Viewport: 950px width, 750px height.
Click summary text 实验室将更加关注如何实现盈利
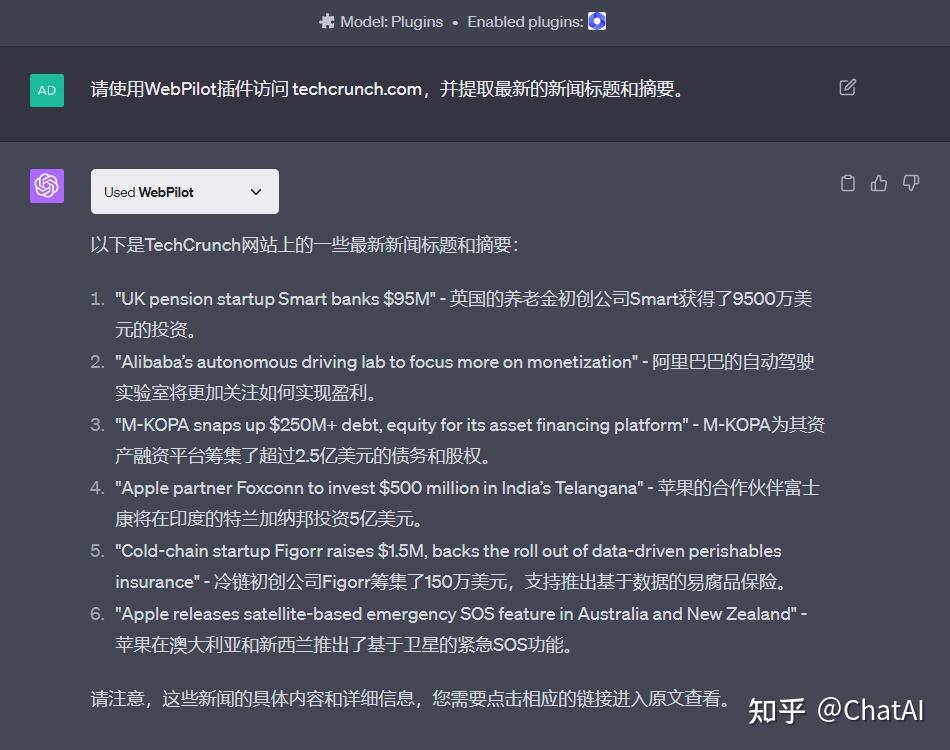point(245,393)
